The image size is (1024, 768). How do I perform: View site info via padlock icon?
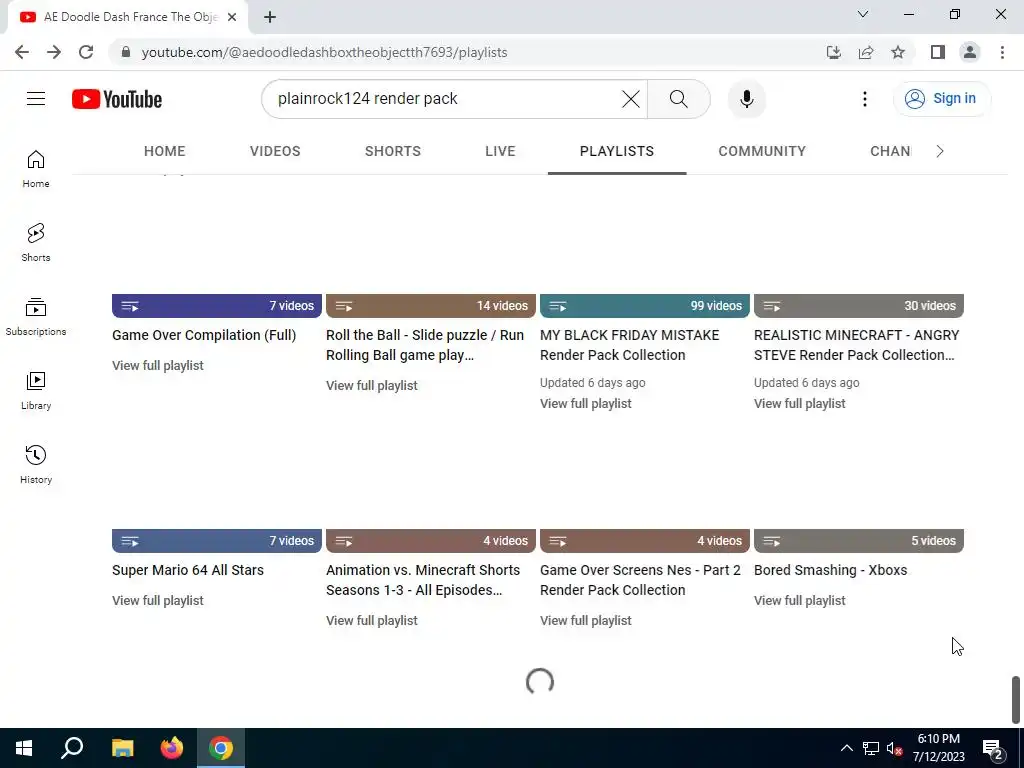126,52
